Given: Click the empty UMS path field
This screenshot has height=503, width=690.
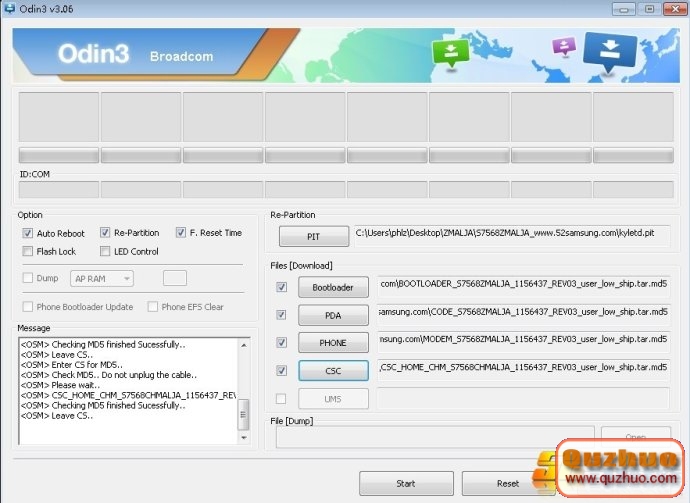Looking at the screenshot, I should [524, 398].
